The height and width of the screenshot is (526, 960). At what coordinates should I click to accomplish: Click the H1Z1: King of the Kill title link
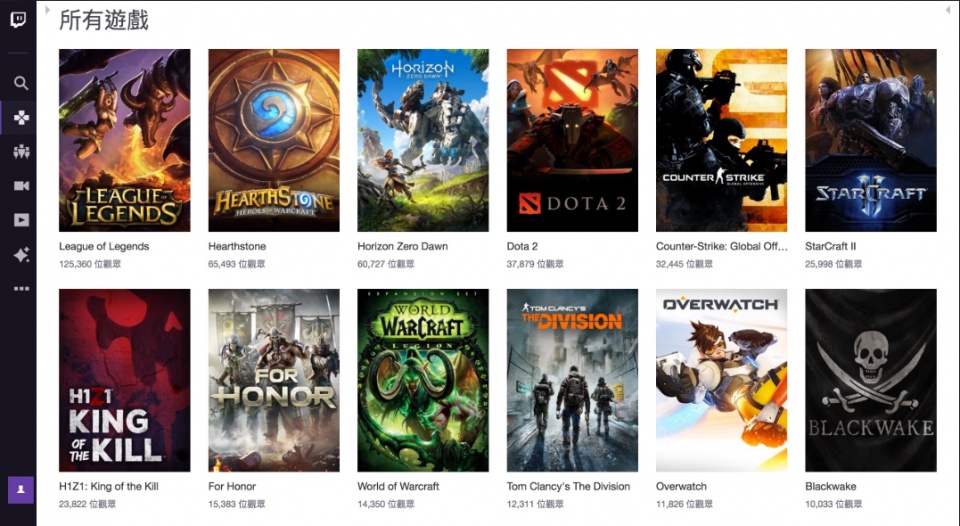pyautogui.click(x=108, y=486)
